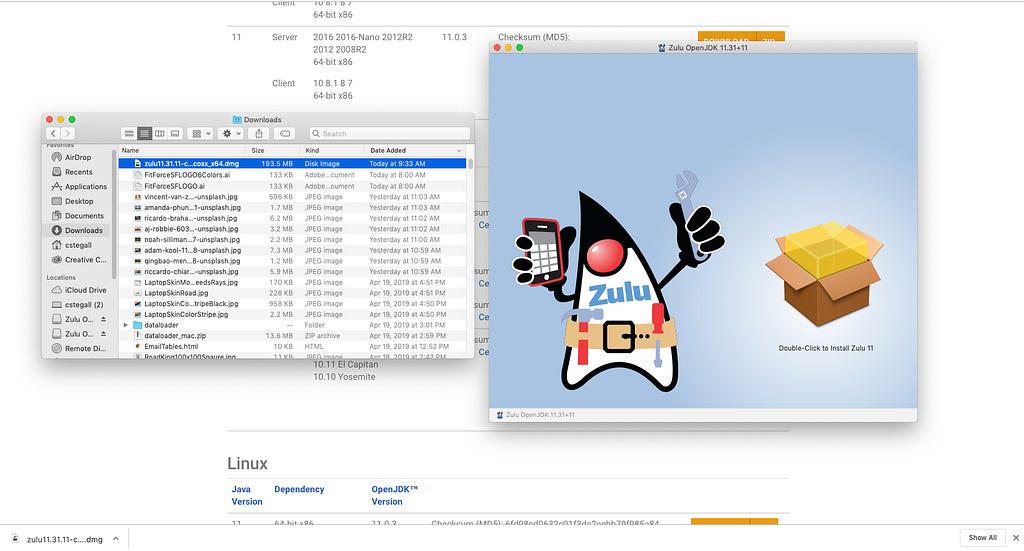Switch Finder to icon view
This screenshot has height=551, width=1024.
128,133
